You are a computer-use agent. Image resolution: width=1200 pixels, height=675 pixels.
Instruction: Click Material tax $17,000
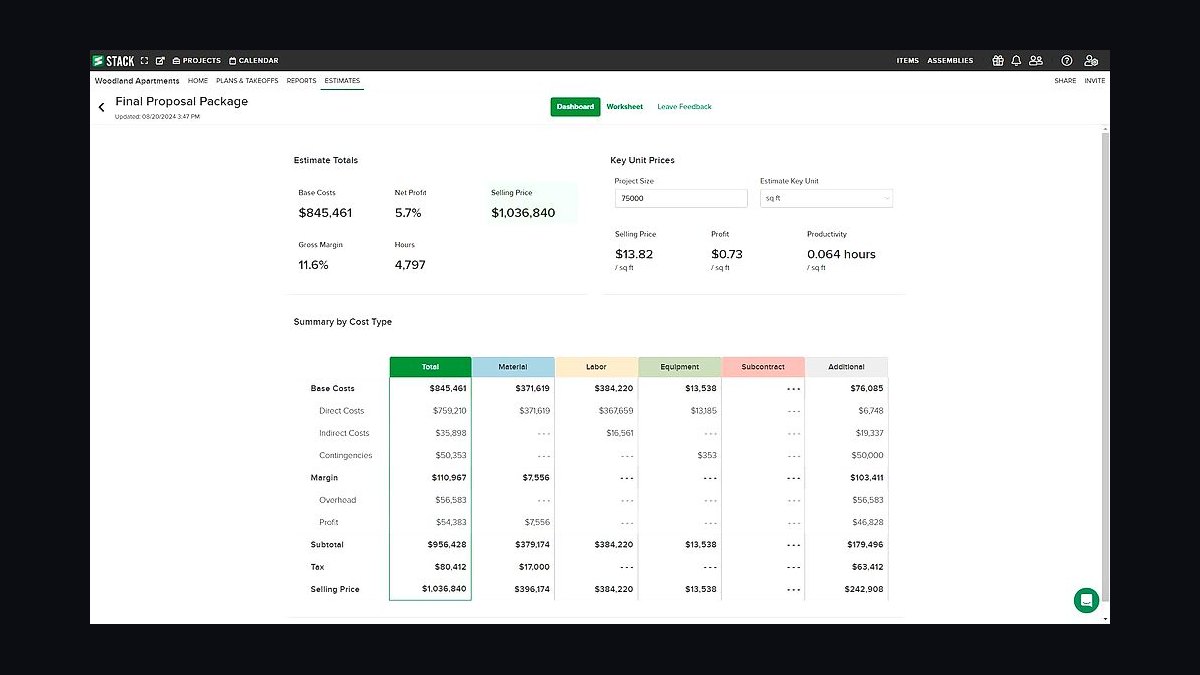(535, 567)
